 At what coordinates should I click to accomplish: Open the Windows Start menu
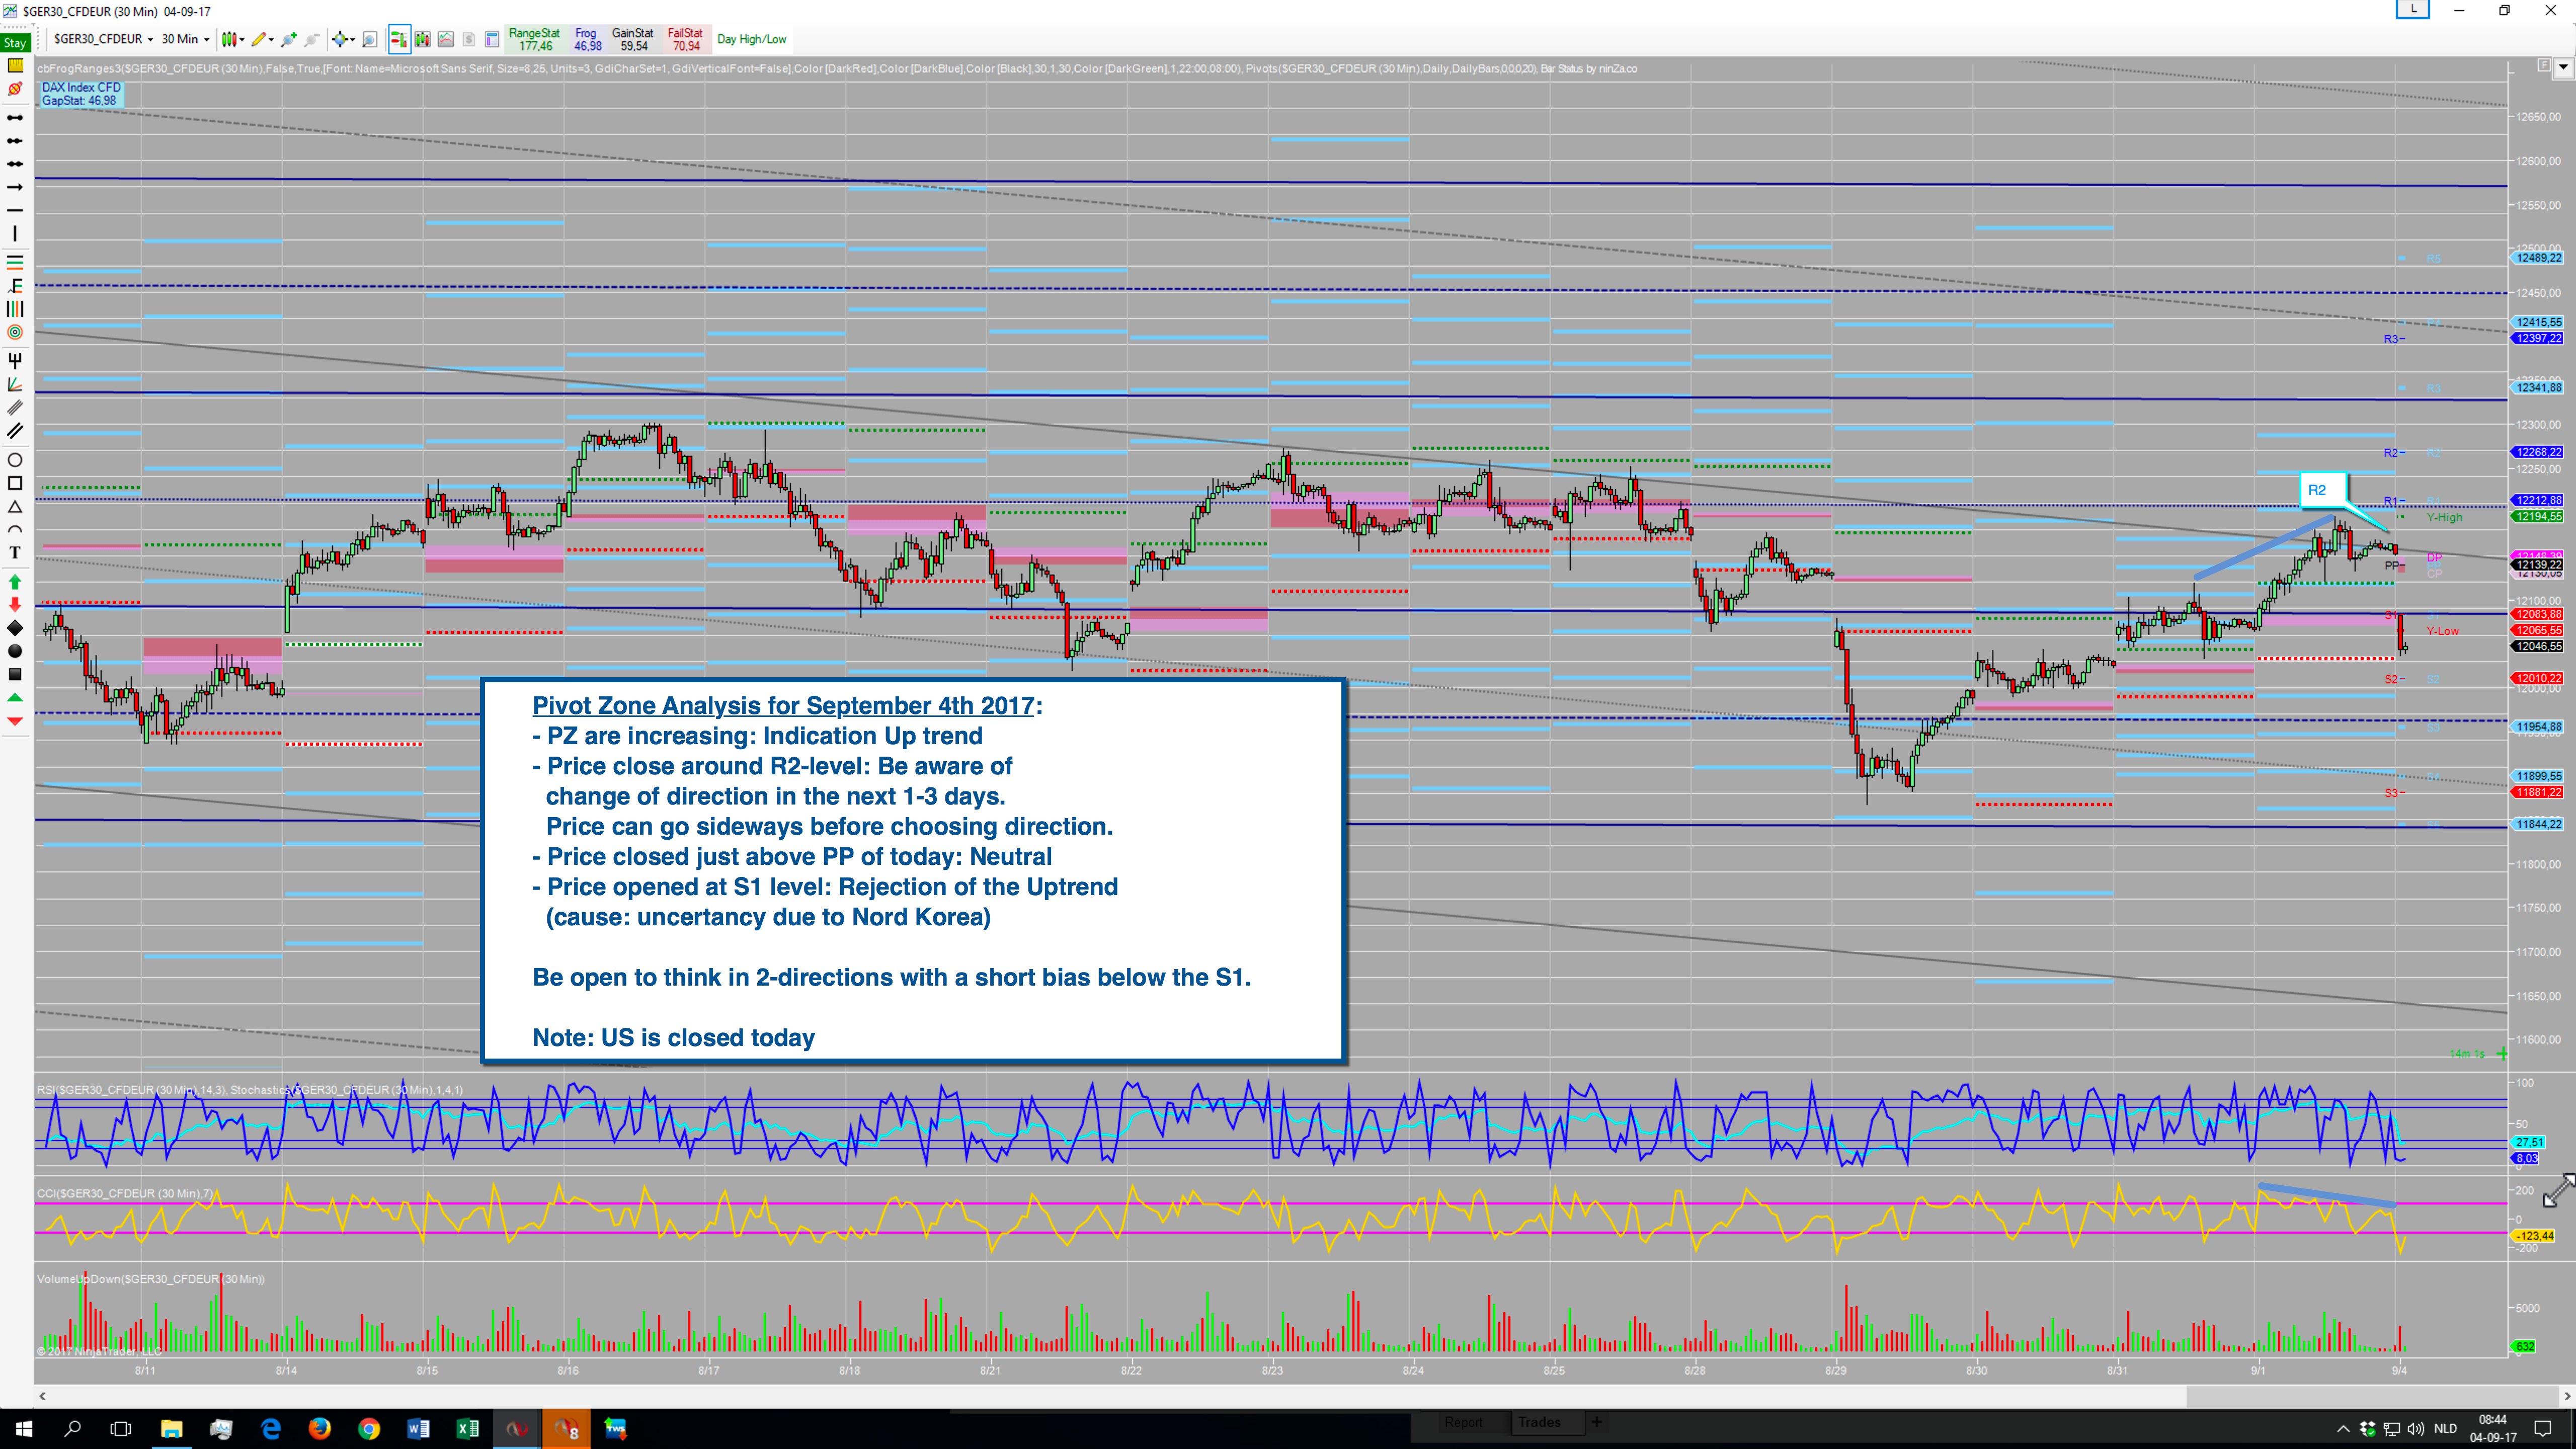click(24, 1428)
